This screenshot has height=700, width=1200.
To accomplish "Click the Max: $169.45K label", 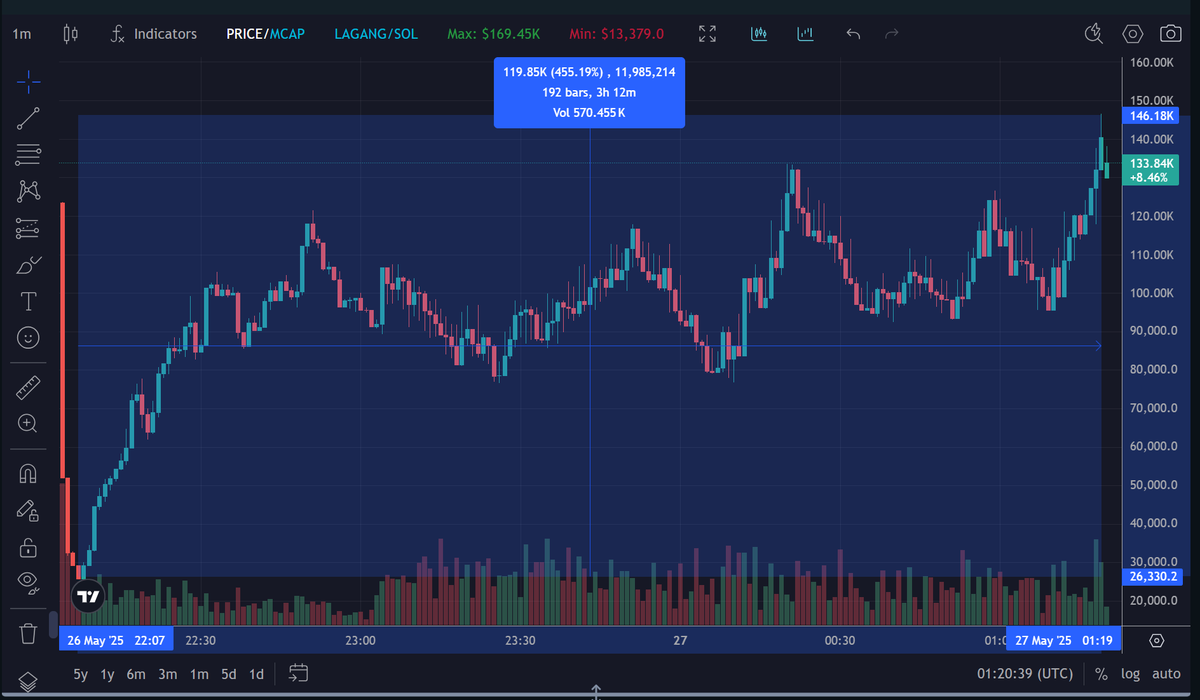I will 494,34.
